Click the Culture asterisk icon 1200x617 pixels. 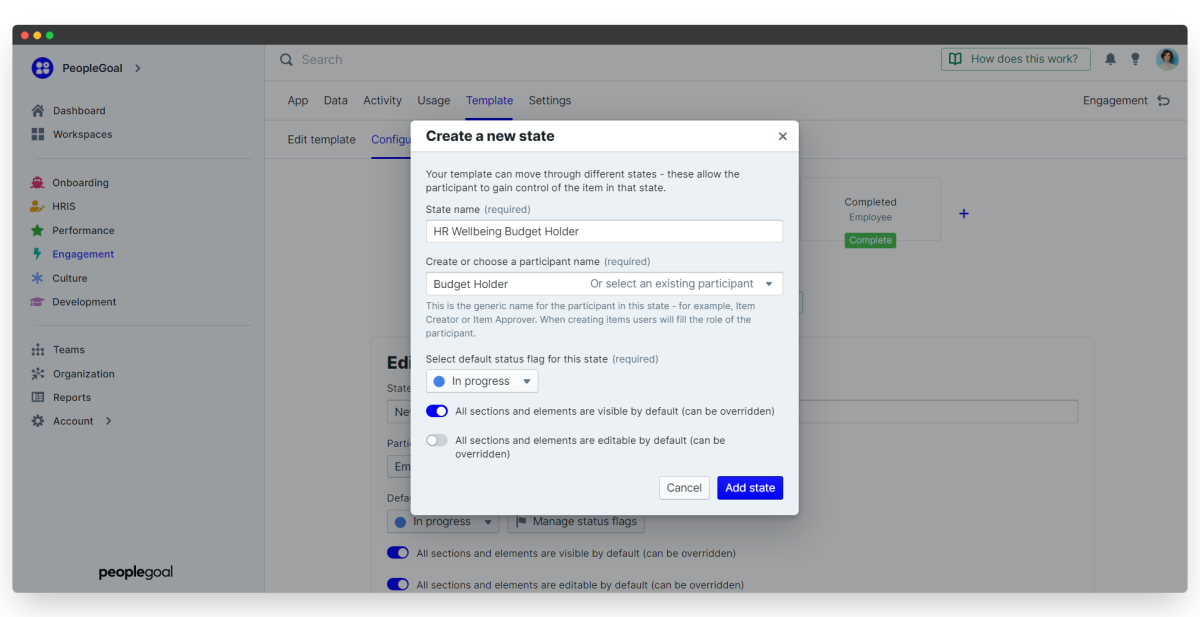click(x=38, y=278)
